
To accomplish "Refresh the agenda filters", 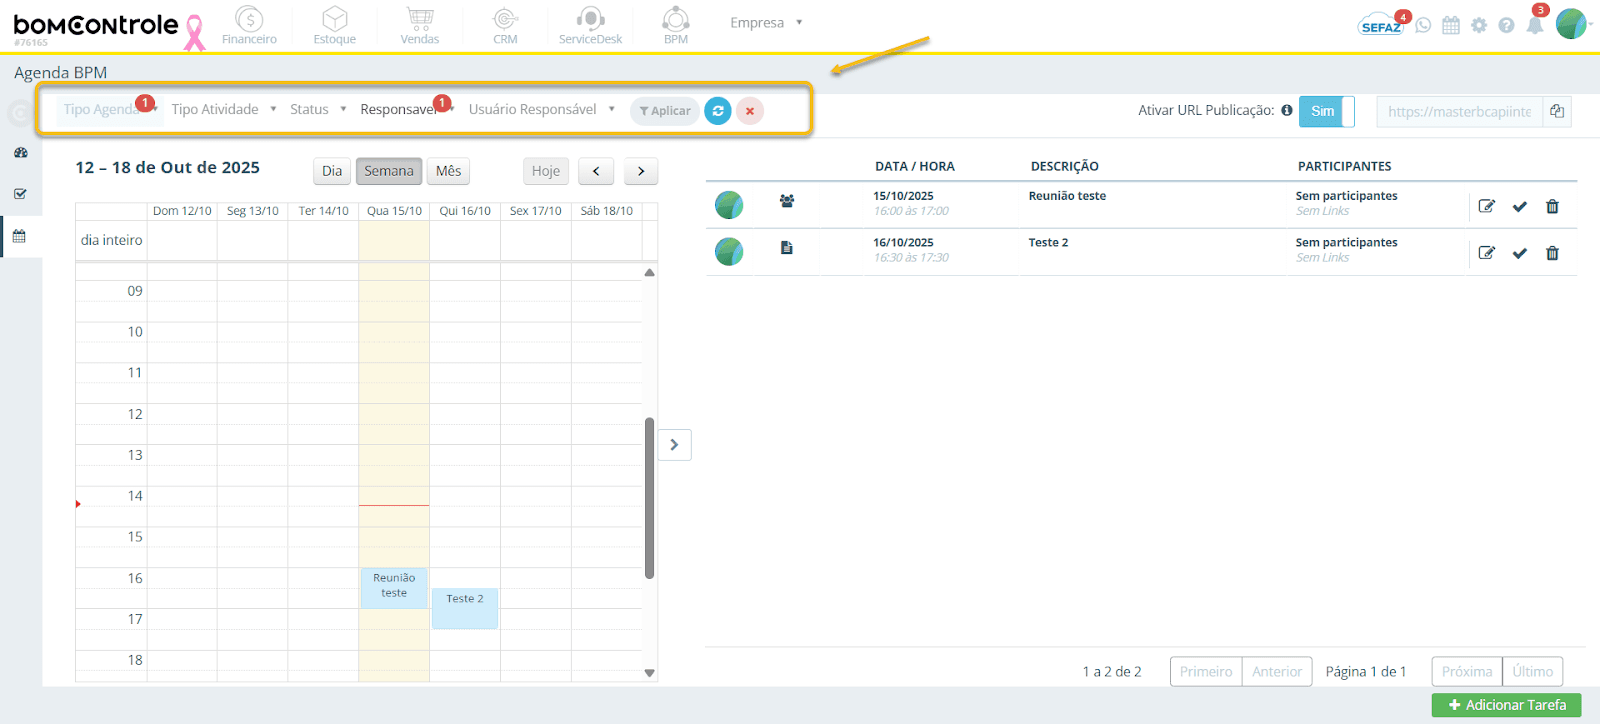I will tap(718, 111).
